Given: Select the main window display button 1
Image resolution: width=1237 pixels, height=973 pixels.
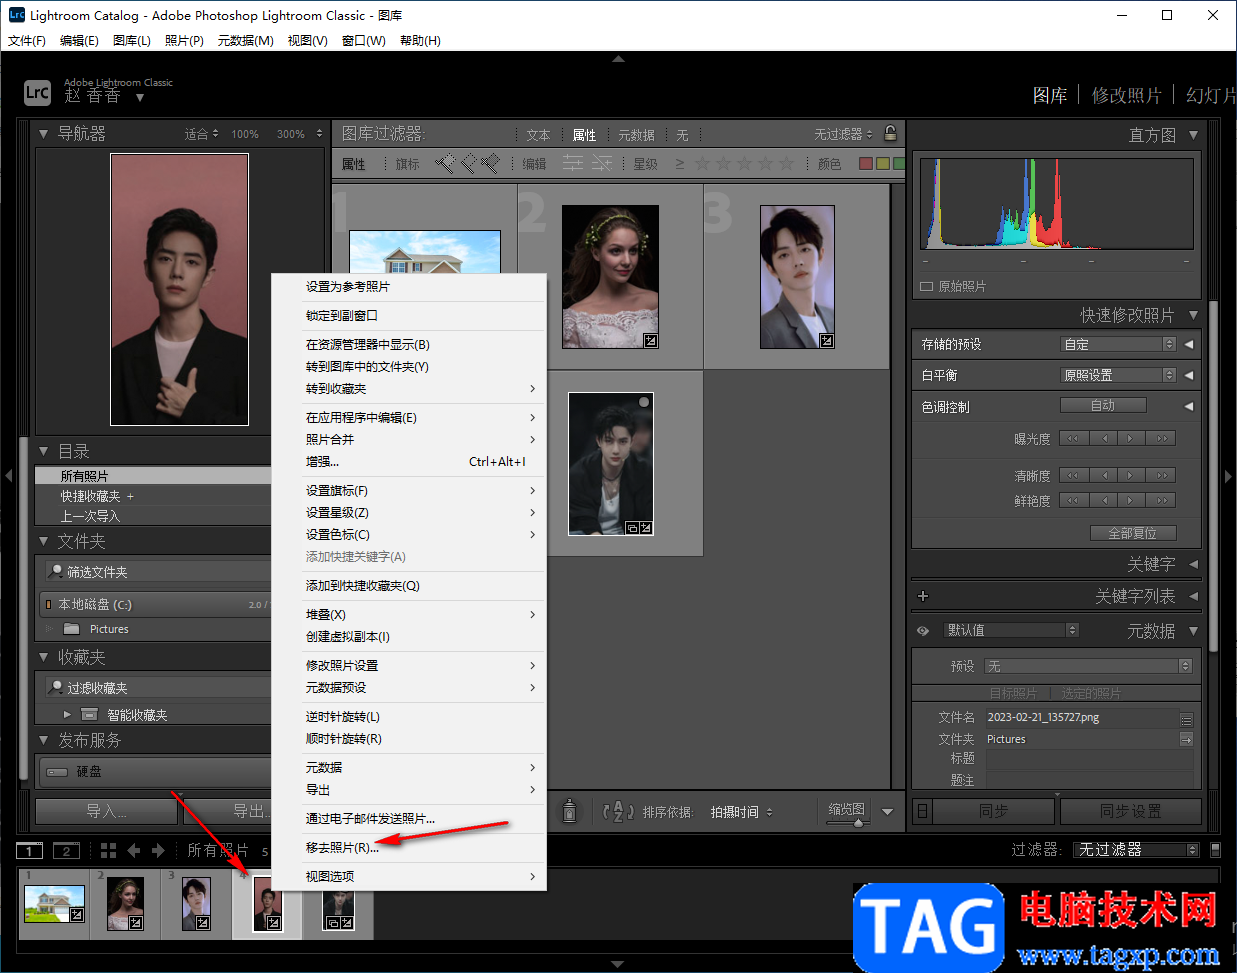Looking at the screenshot, I should [x=30, y=851].
